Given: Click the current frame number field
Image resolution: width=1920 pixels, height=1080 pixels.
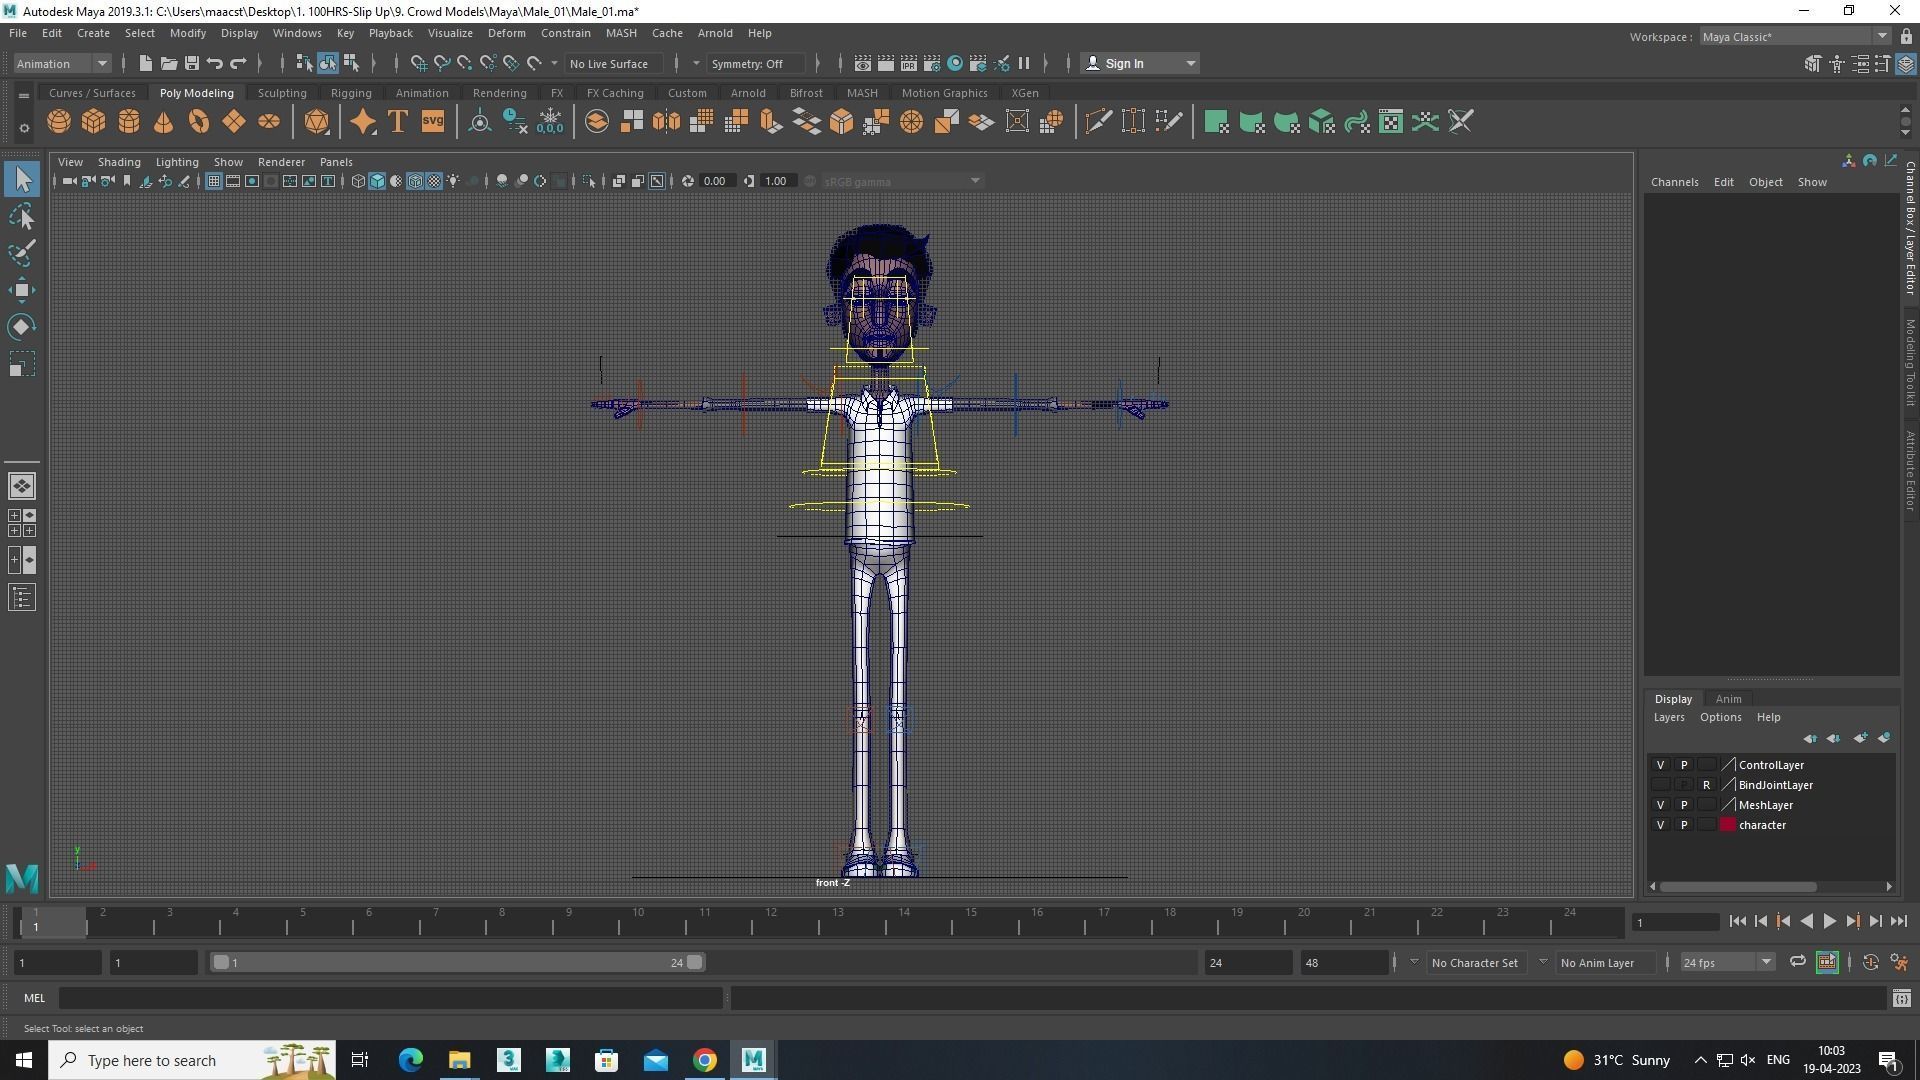Looking at the screenshot, I should point(1675,922).
